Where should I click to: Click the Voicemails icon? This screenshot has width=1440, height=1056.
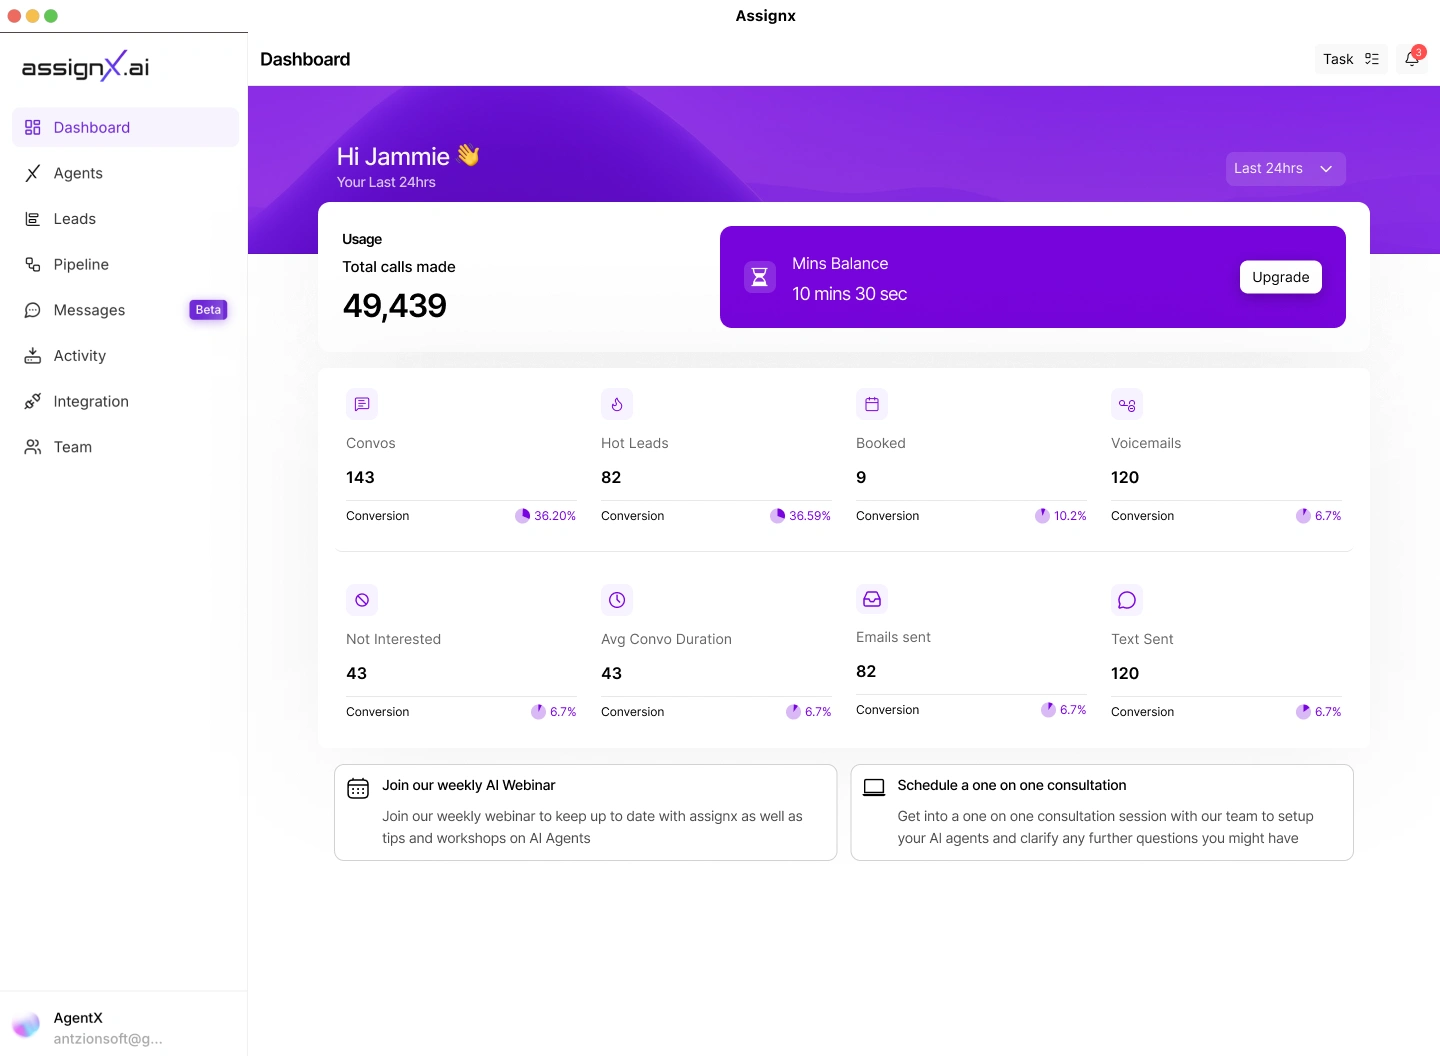pos(1127,404)
